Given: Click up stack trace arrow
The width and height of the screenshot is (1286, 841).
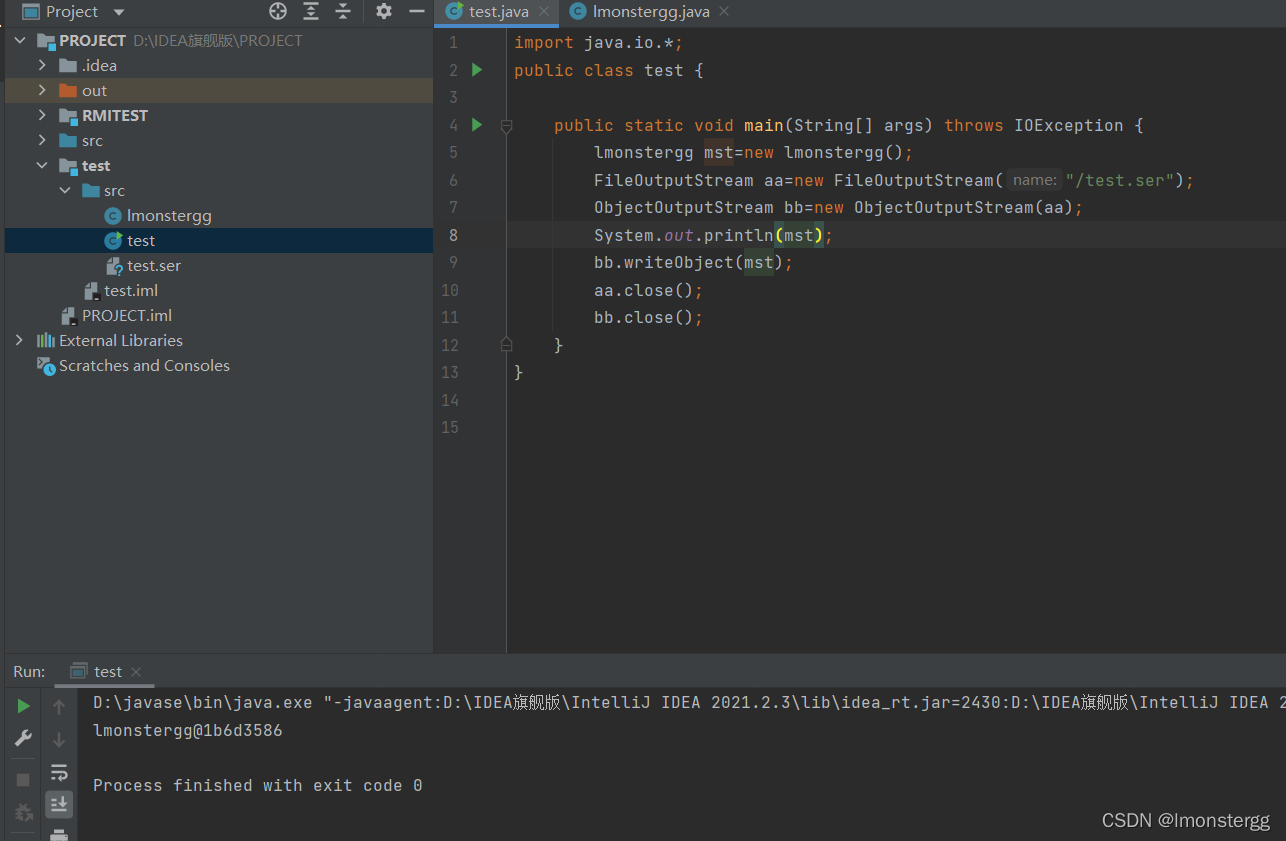Looking at the screenshot, I should (x=59, y=707).
